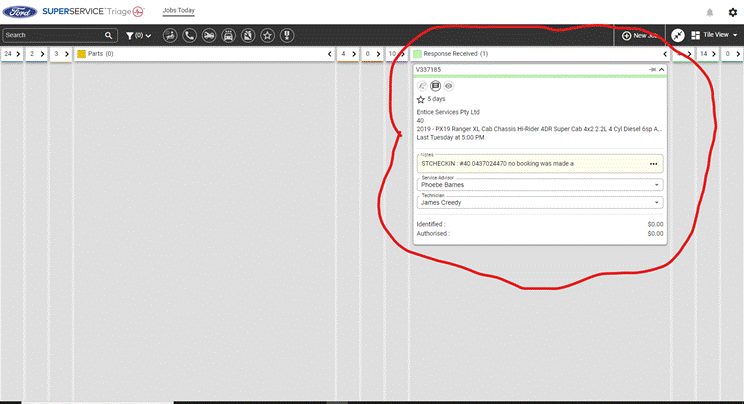The image size is (744, 404).
Task: Click job number V337185
Action: click(428, 70)
